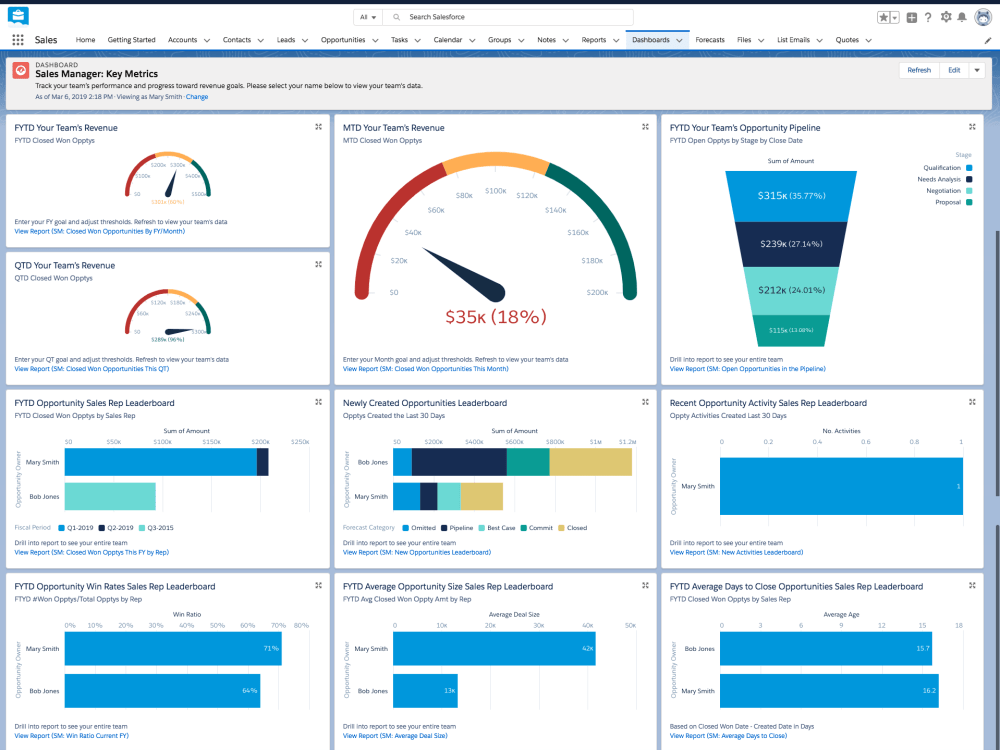This screenshot has width=1000, height=750.
Task: Click the Qualification legend color swatch
Action: coord(969,168)
